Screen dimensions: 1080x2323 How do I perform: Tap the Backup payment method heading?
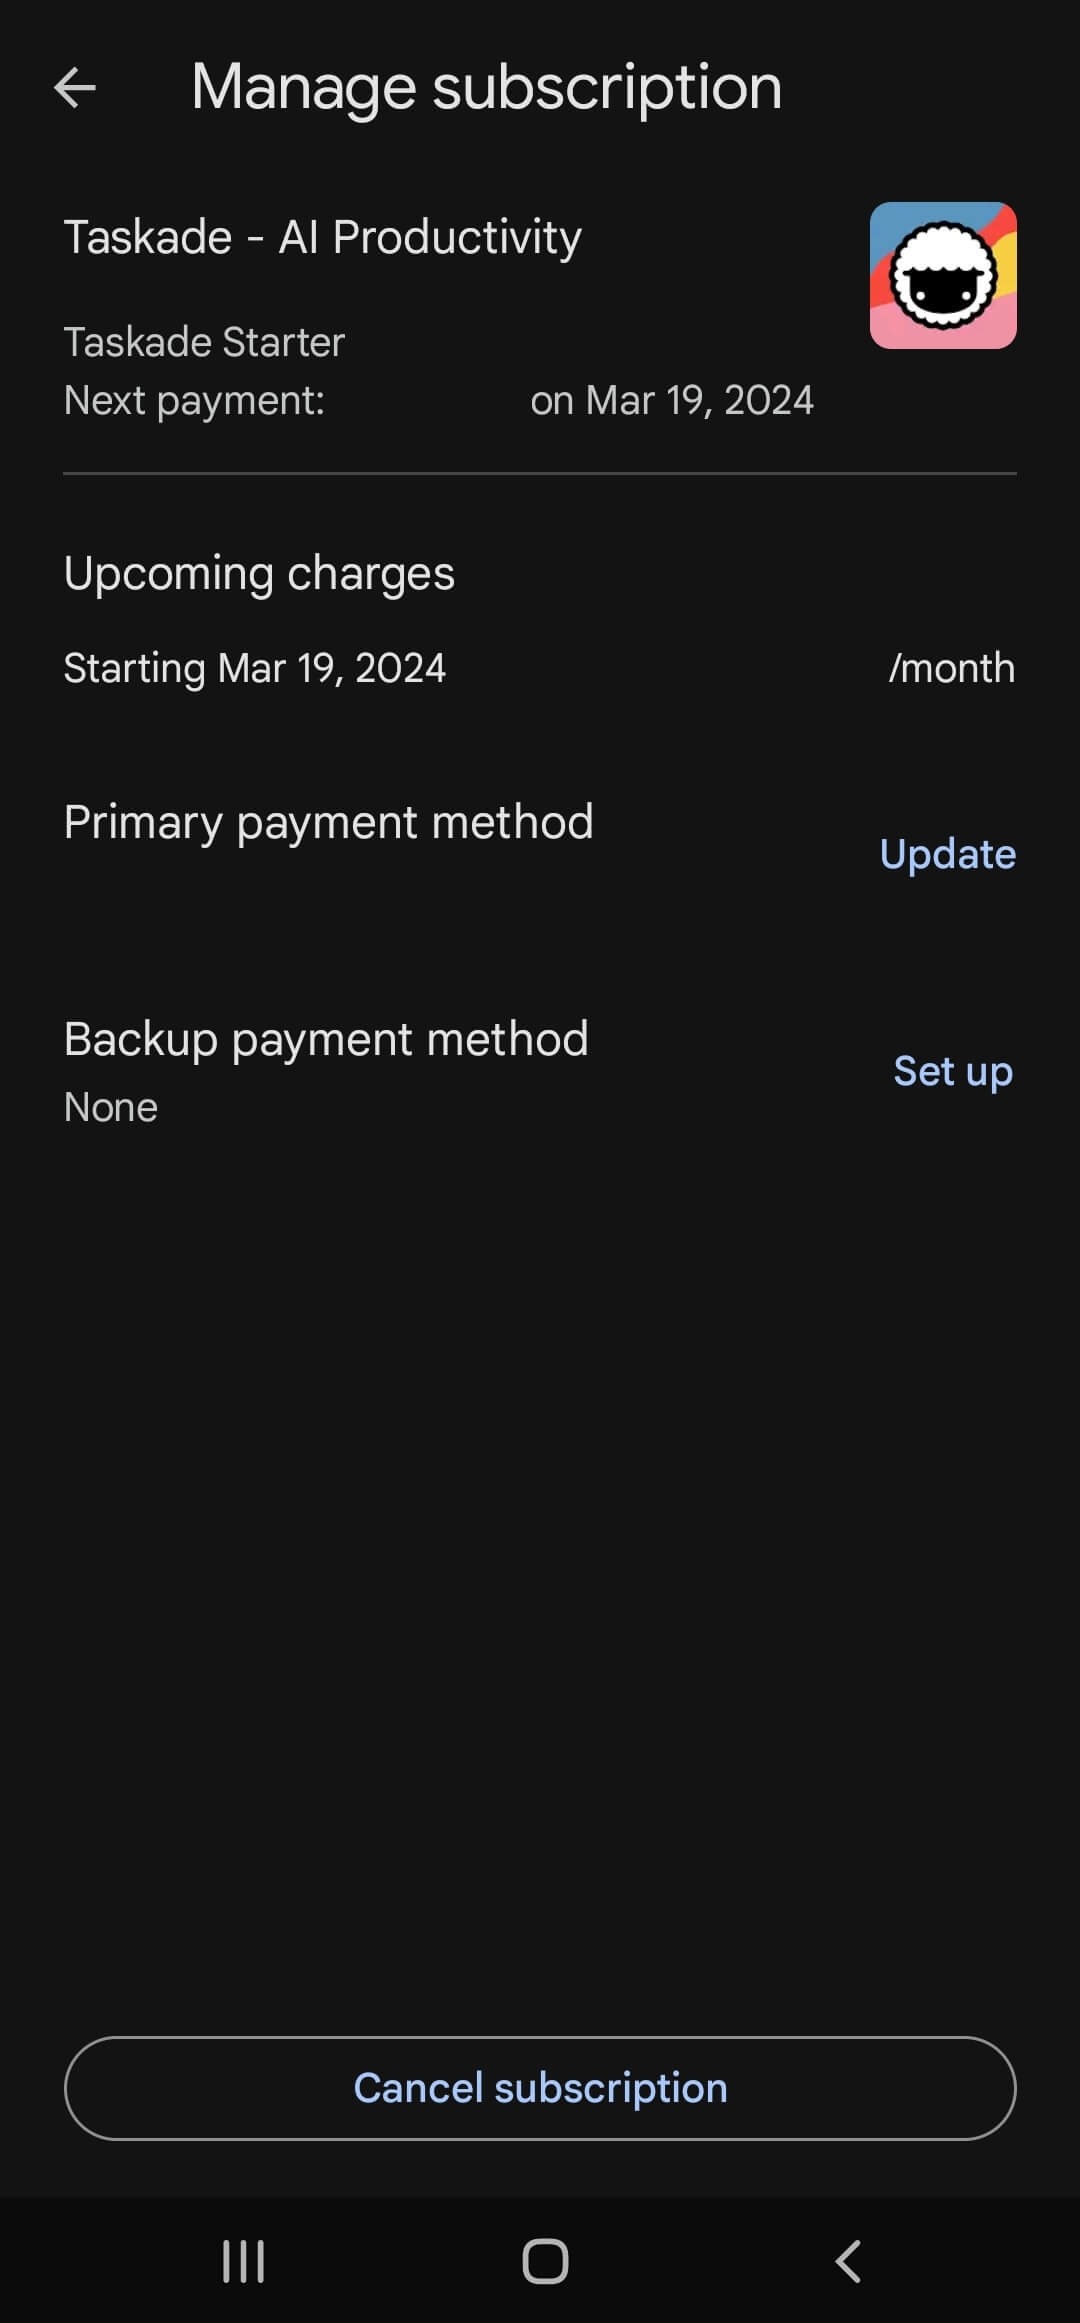click(x=326, y=1039)
